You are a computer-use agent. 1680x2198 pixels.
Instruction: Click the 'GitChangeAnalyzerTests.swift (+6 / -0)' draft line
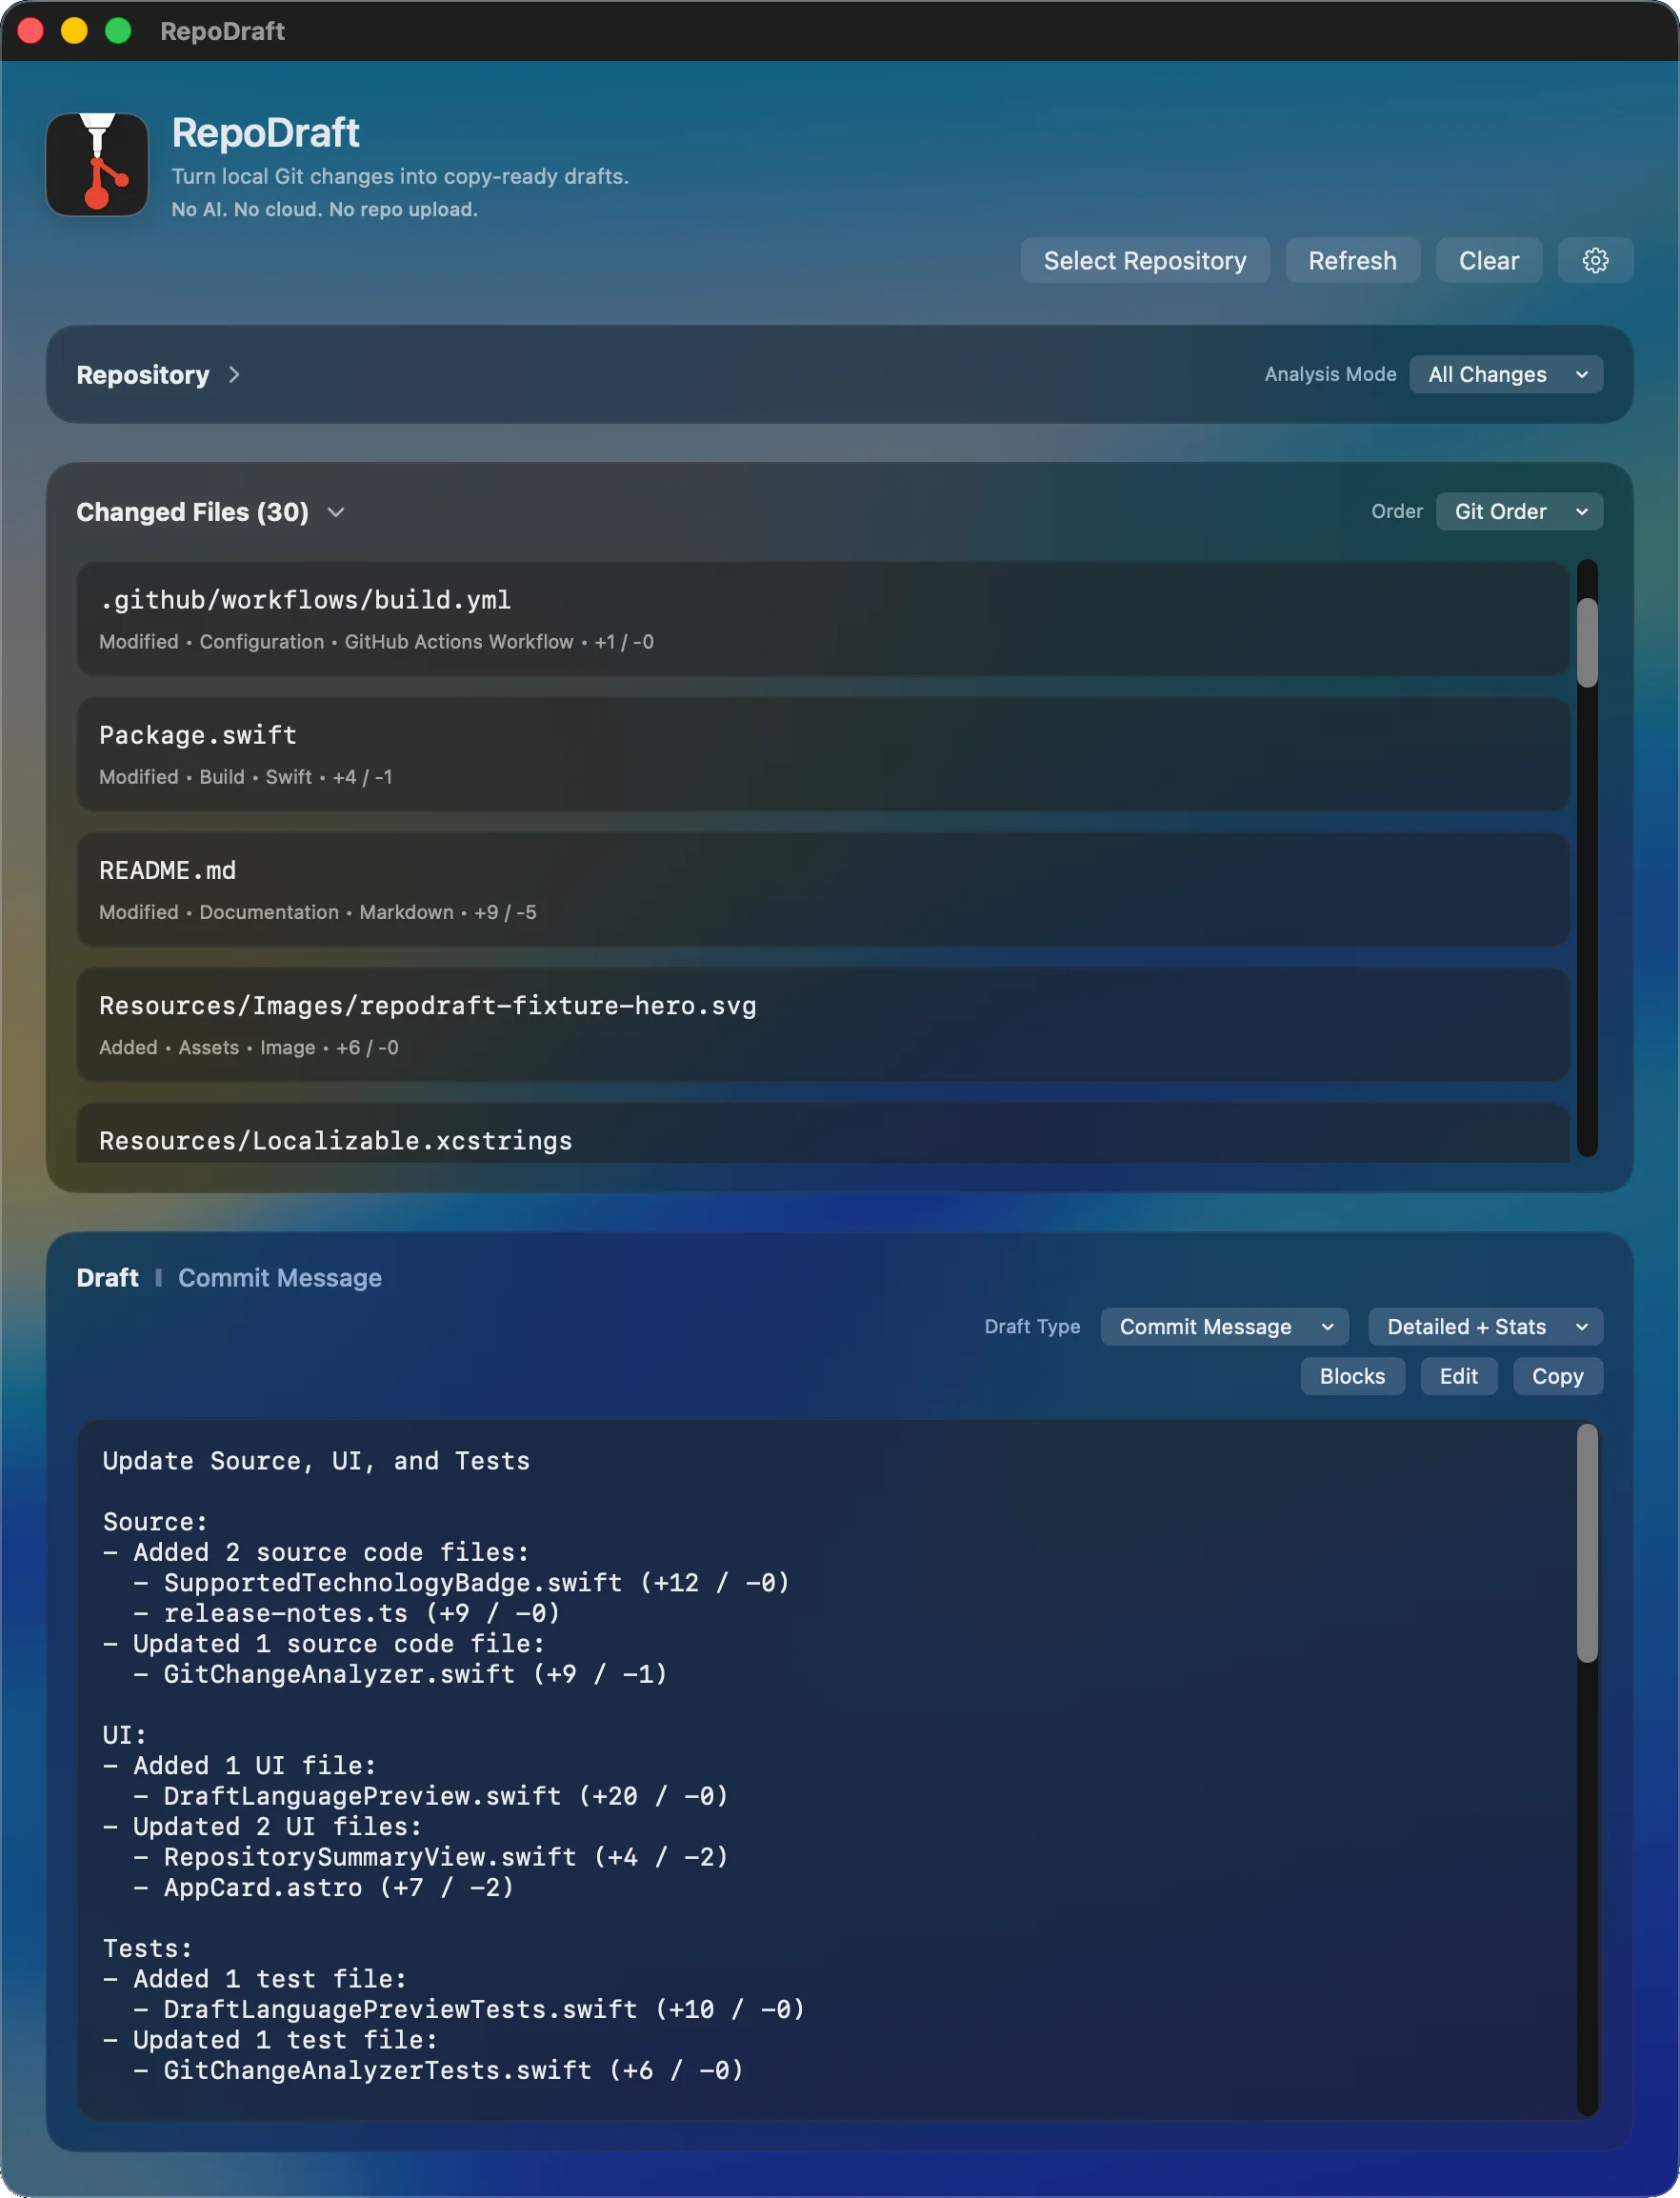[x=454, y=2071]
